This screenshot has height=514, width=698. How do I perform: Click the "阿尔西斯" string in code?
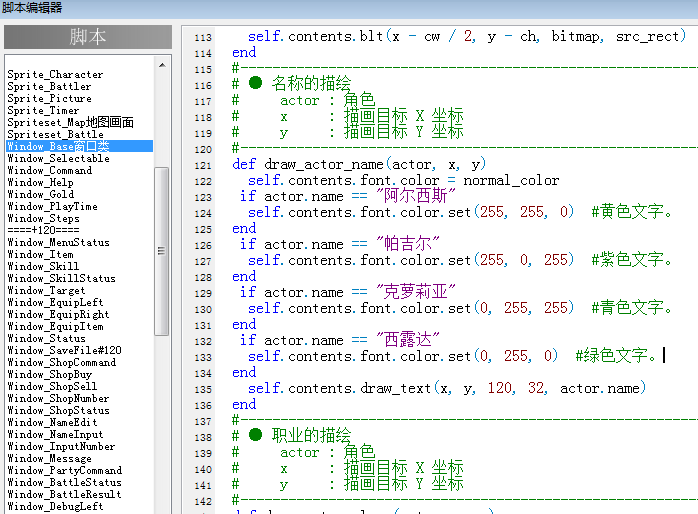pos(415,196)
